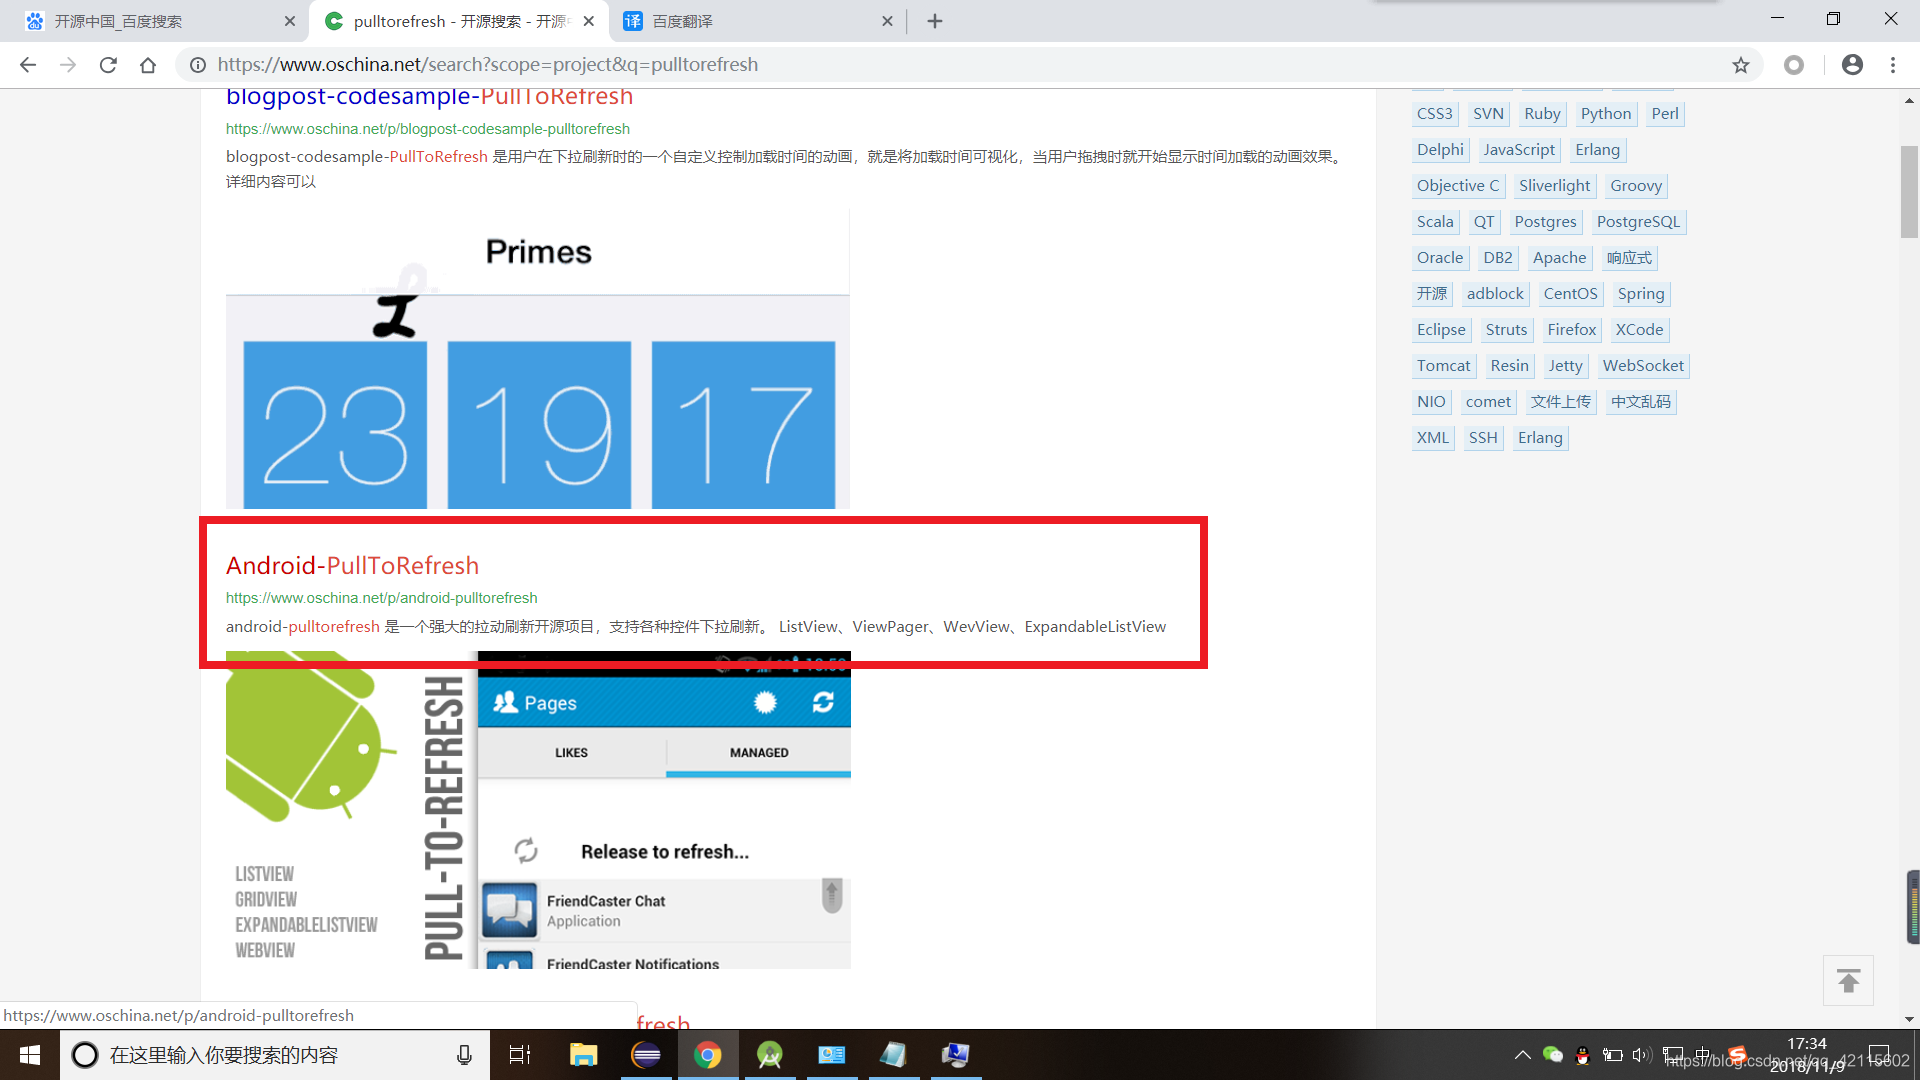1920x1080 pixels.
Task: Select the PostgreSQL tag
Action: point(1638,222)
